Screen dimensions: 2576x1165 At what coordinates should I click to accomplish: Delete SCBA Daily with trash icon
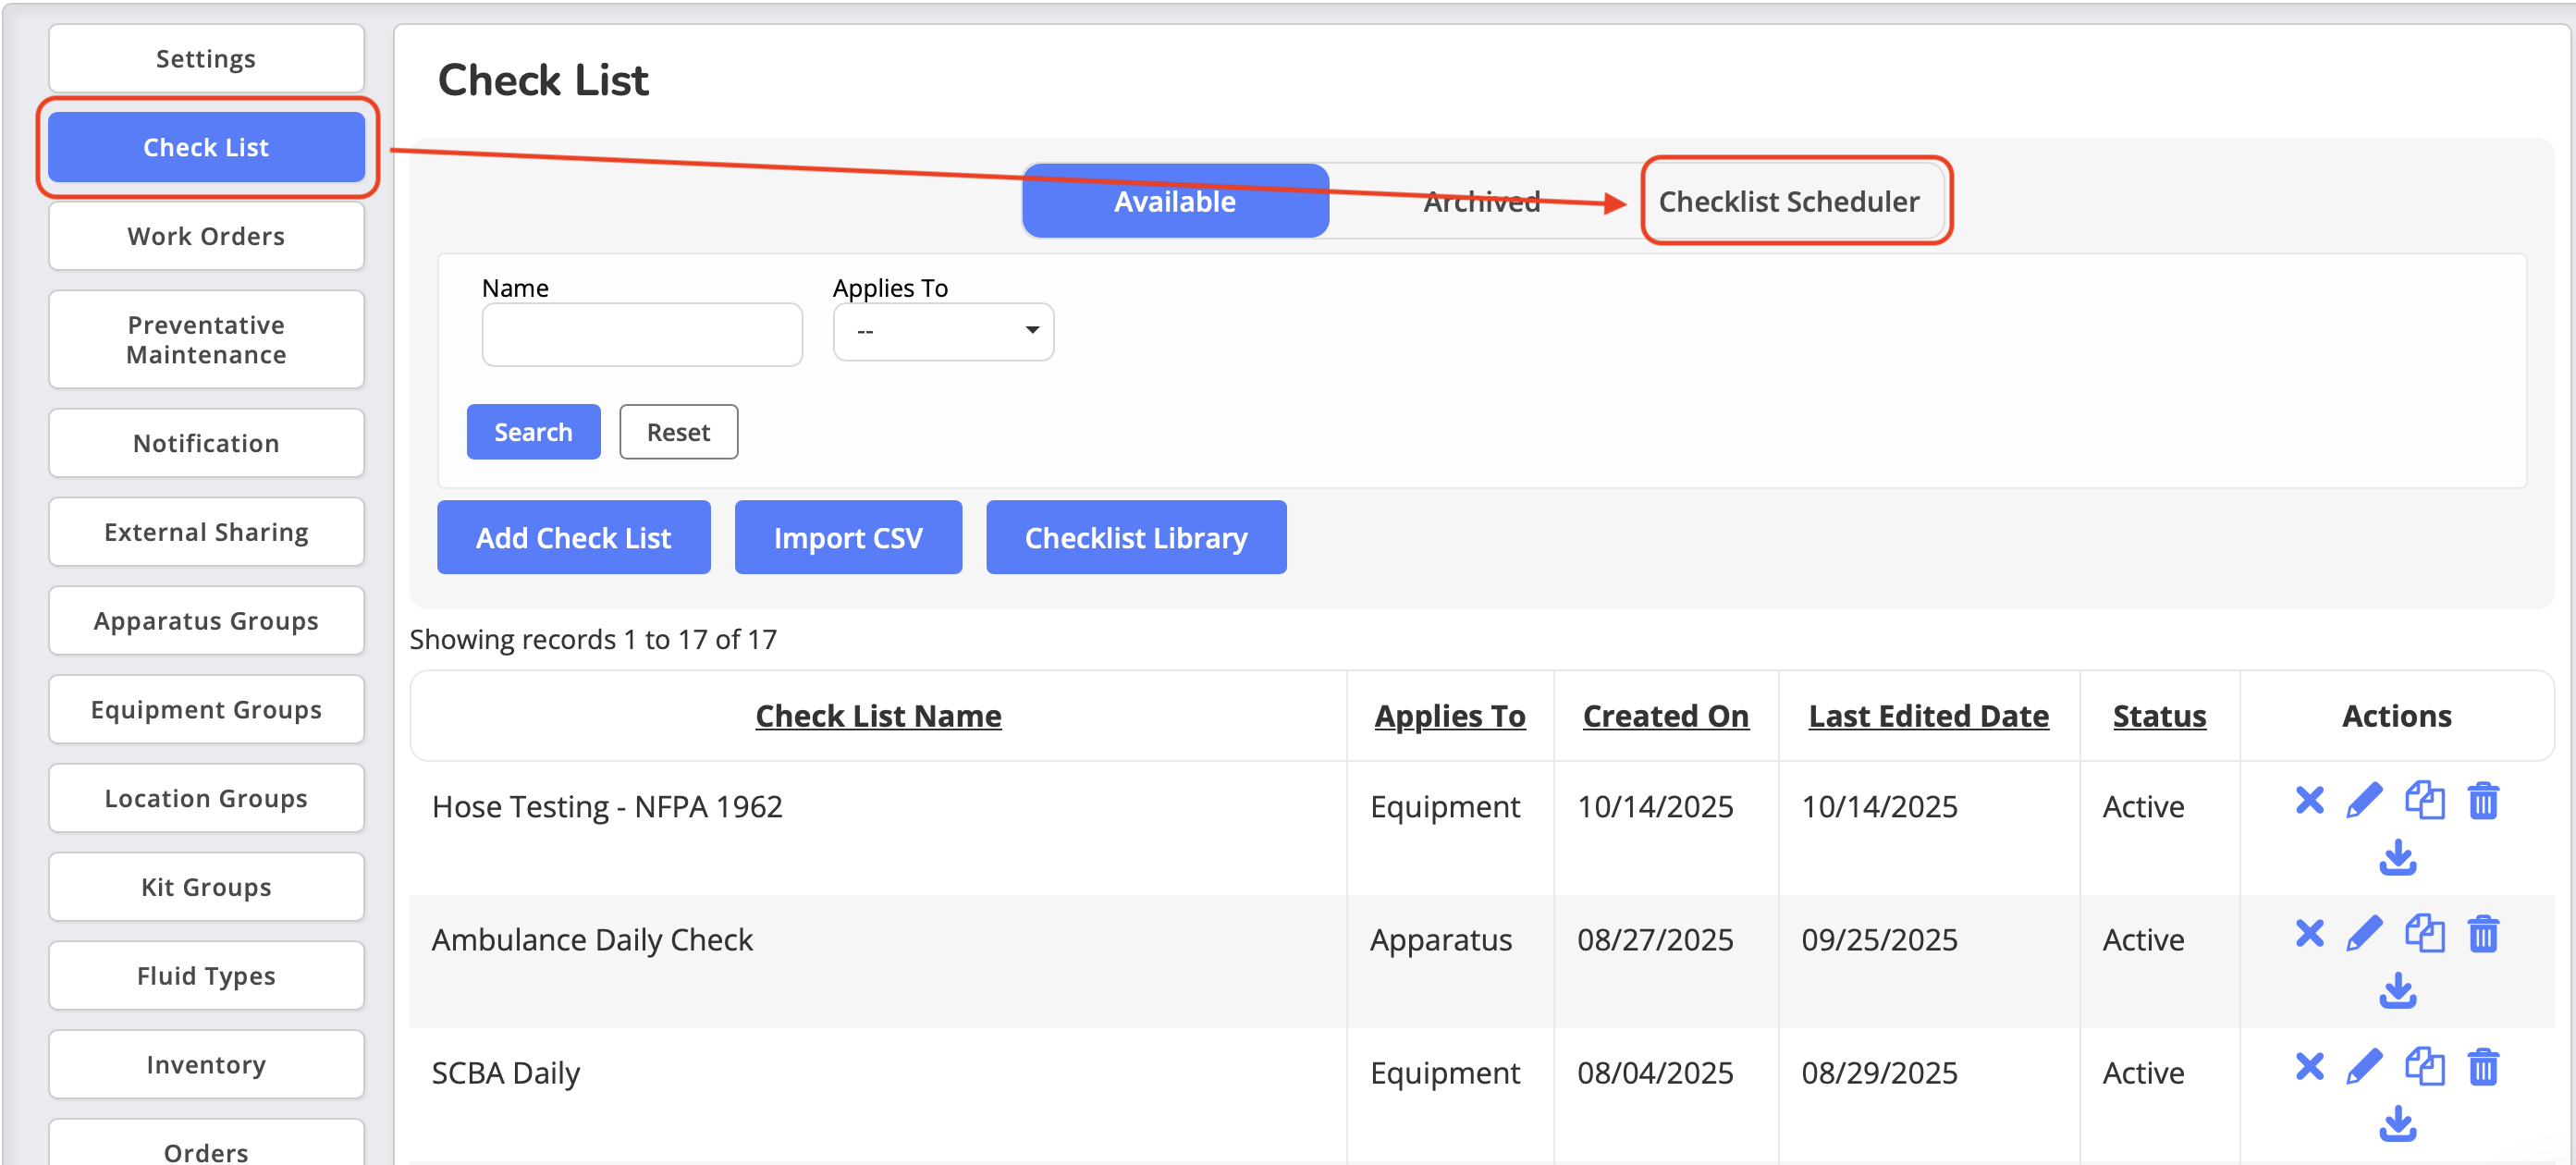click(2483, 1066)
